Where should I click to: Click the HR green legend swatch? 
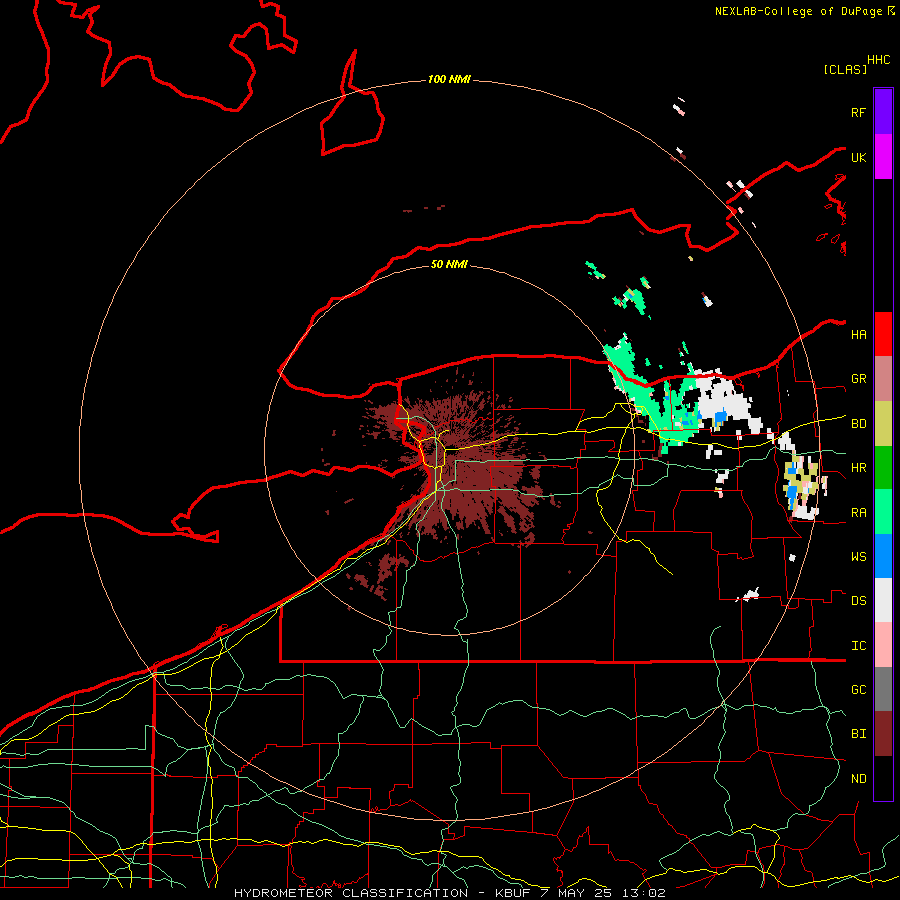[883, 468]
